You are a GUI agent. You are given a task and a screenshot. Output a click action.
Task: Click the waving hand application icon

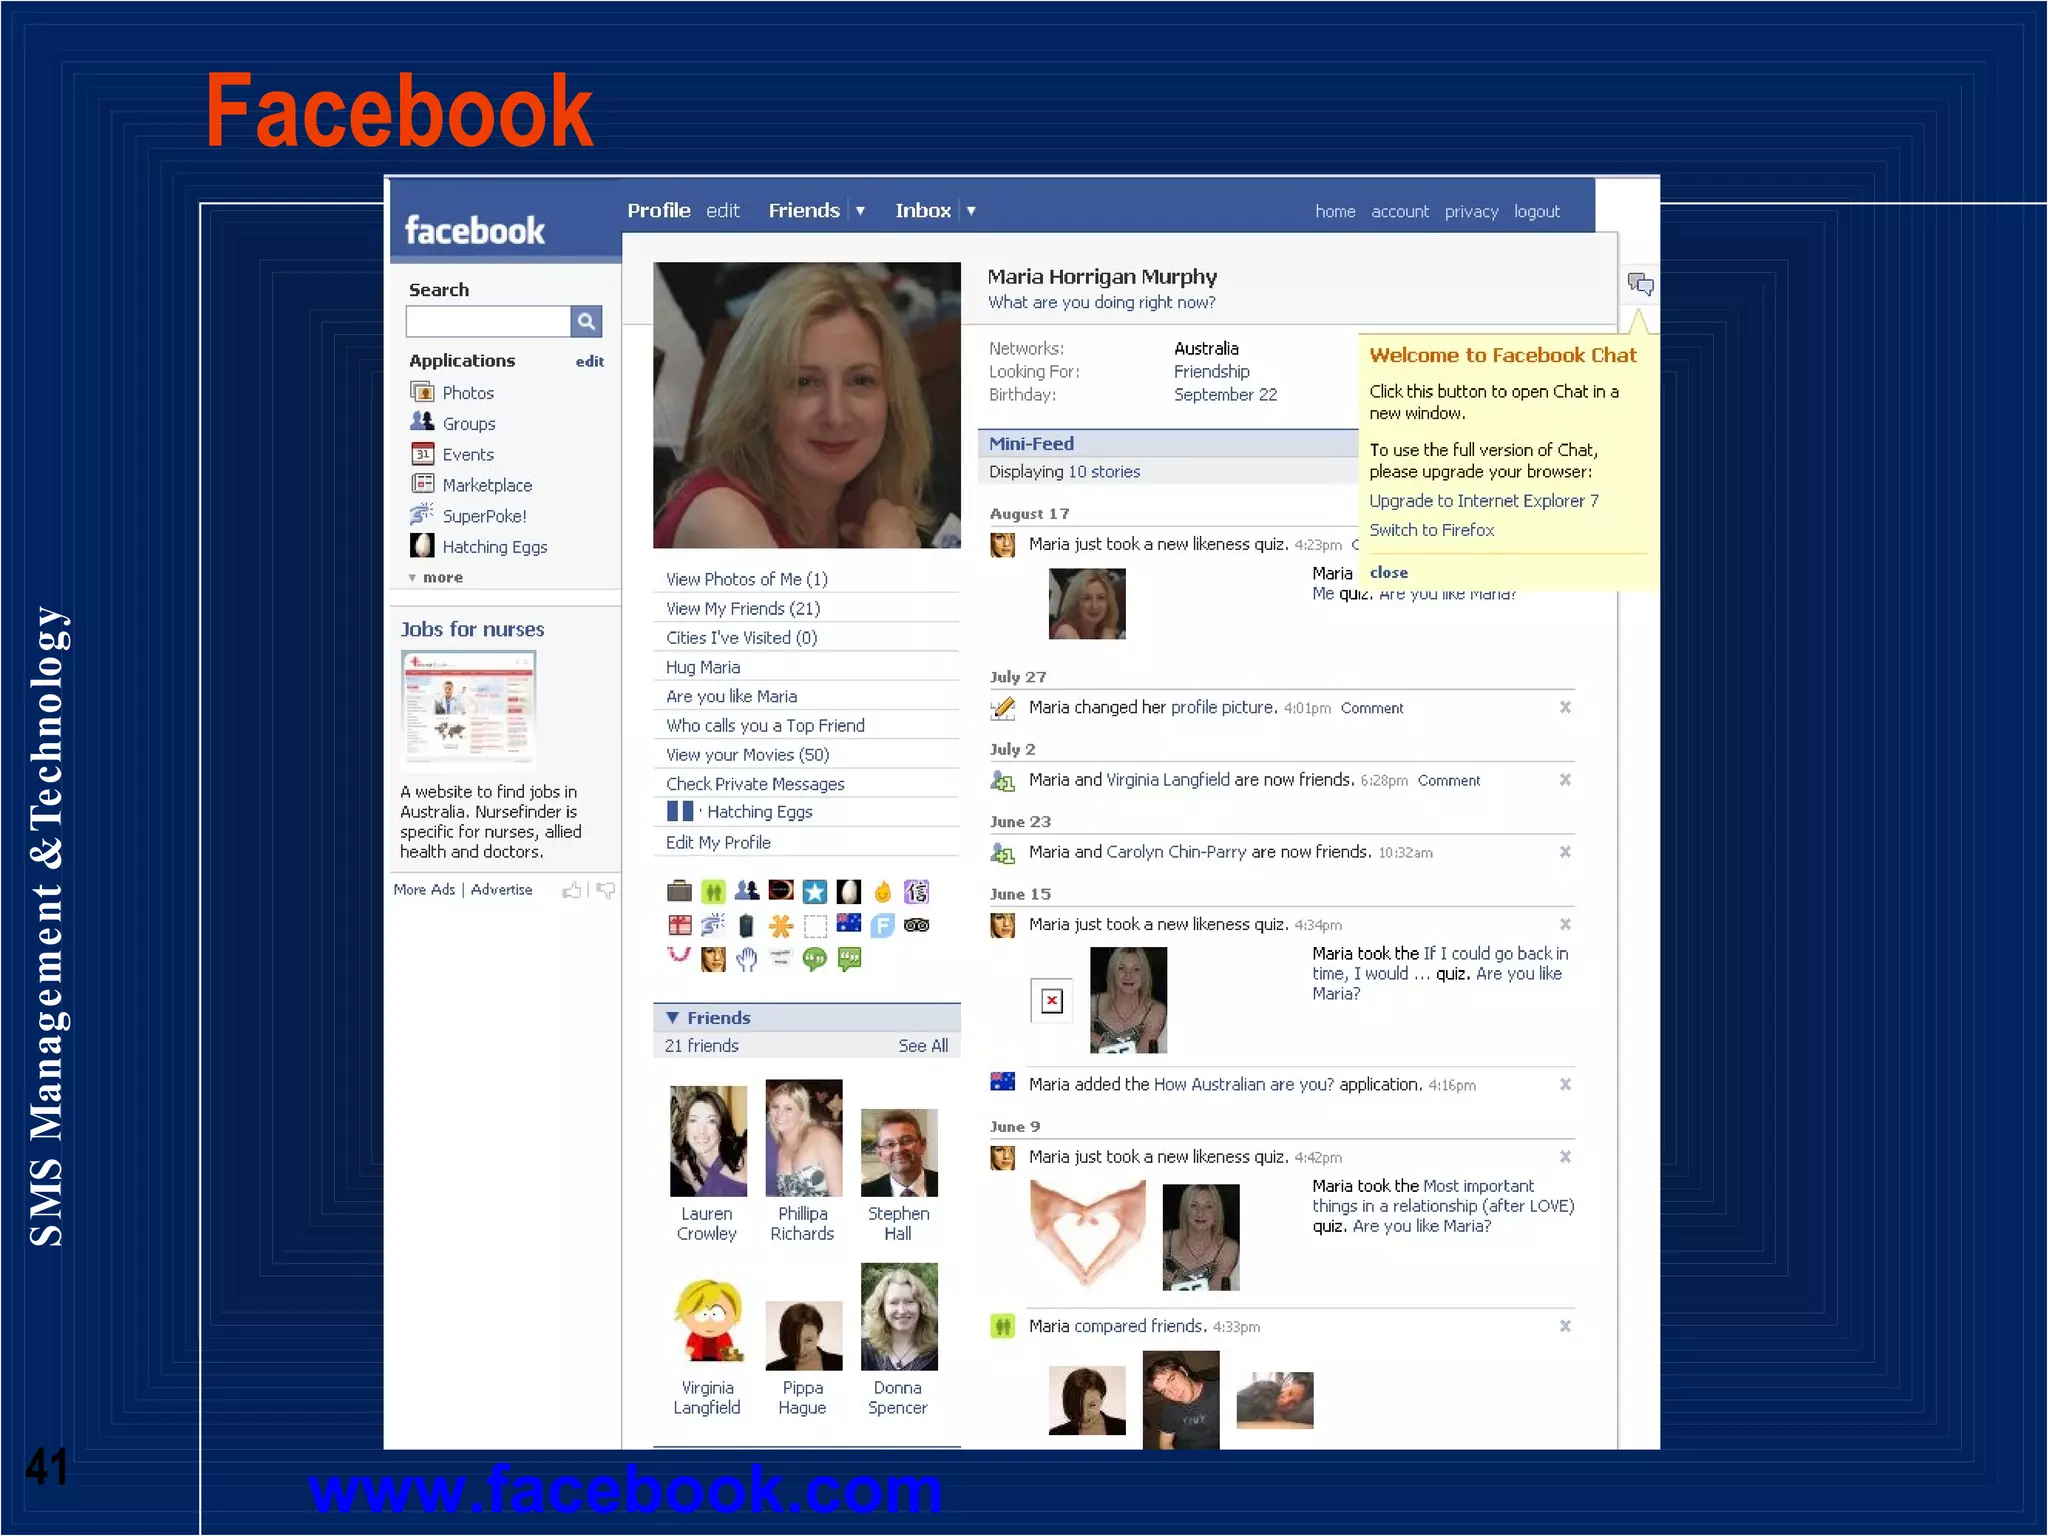pos(747,959)
